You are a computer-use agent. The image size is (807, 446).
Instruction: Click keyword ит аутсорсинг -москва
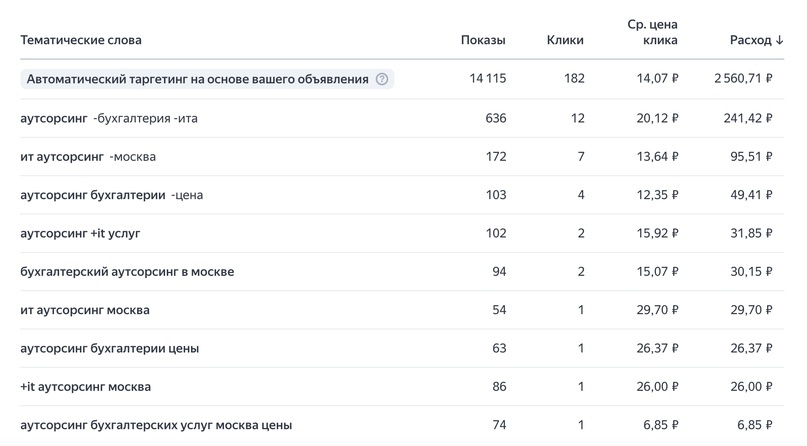88,157
